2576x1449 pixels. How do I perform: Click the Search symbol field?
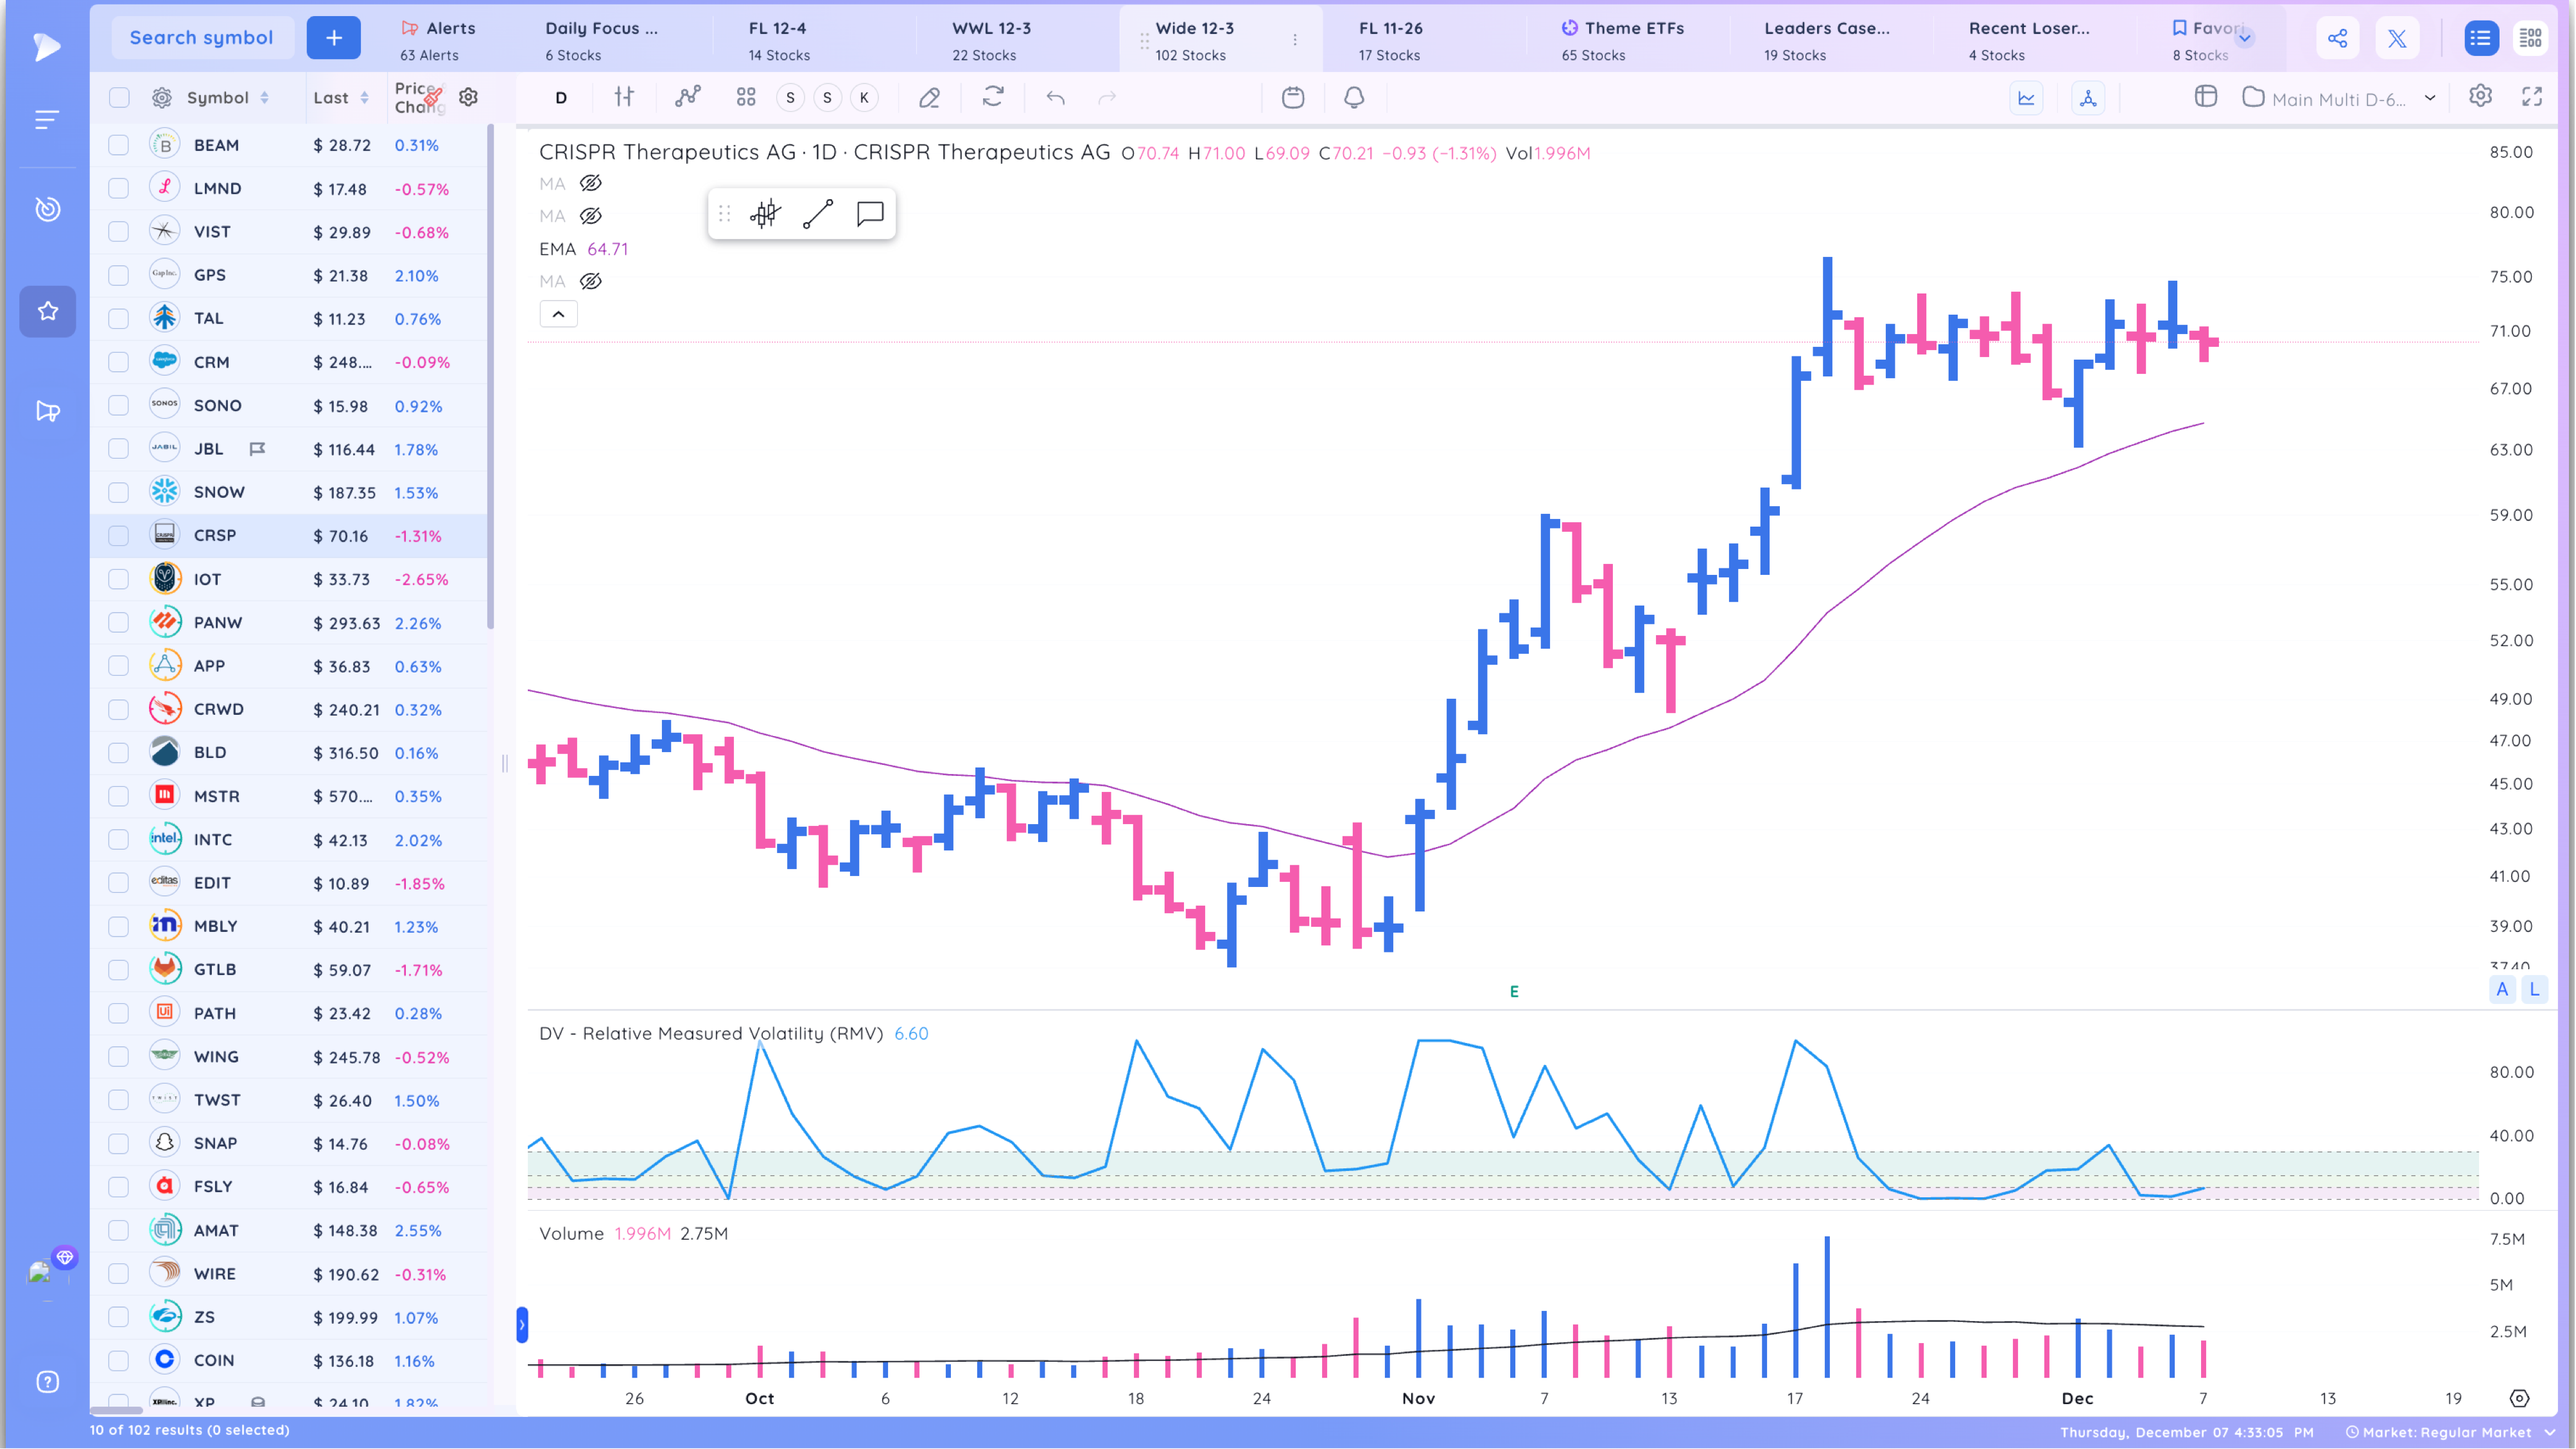201,38
